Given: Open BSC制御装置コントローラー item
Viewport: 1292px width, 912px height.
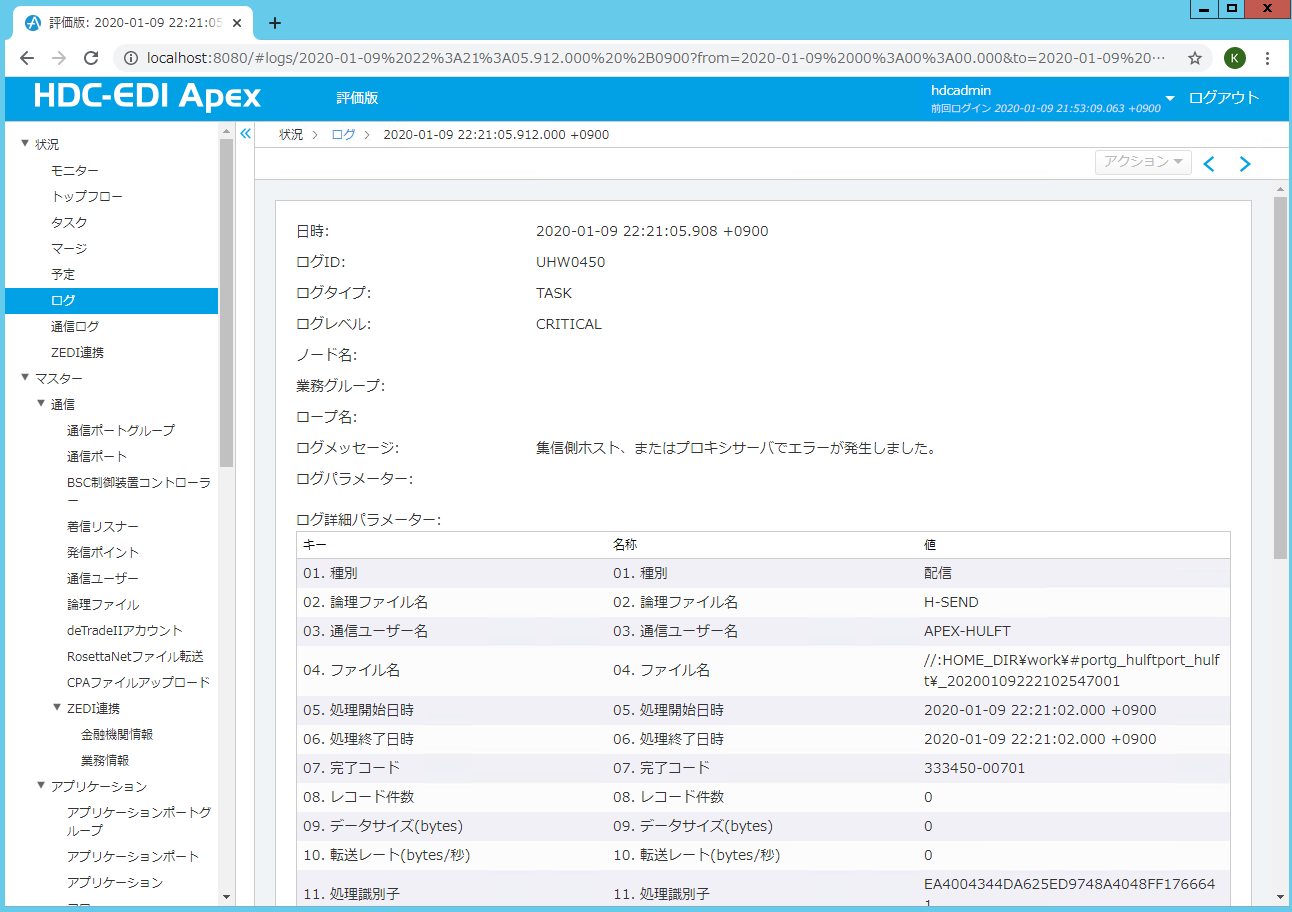Looking at the screenshot, I should pyautogui.click(x=138, y=491).
